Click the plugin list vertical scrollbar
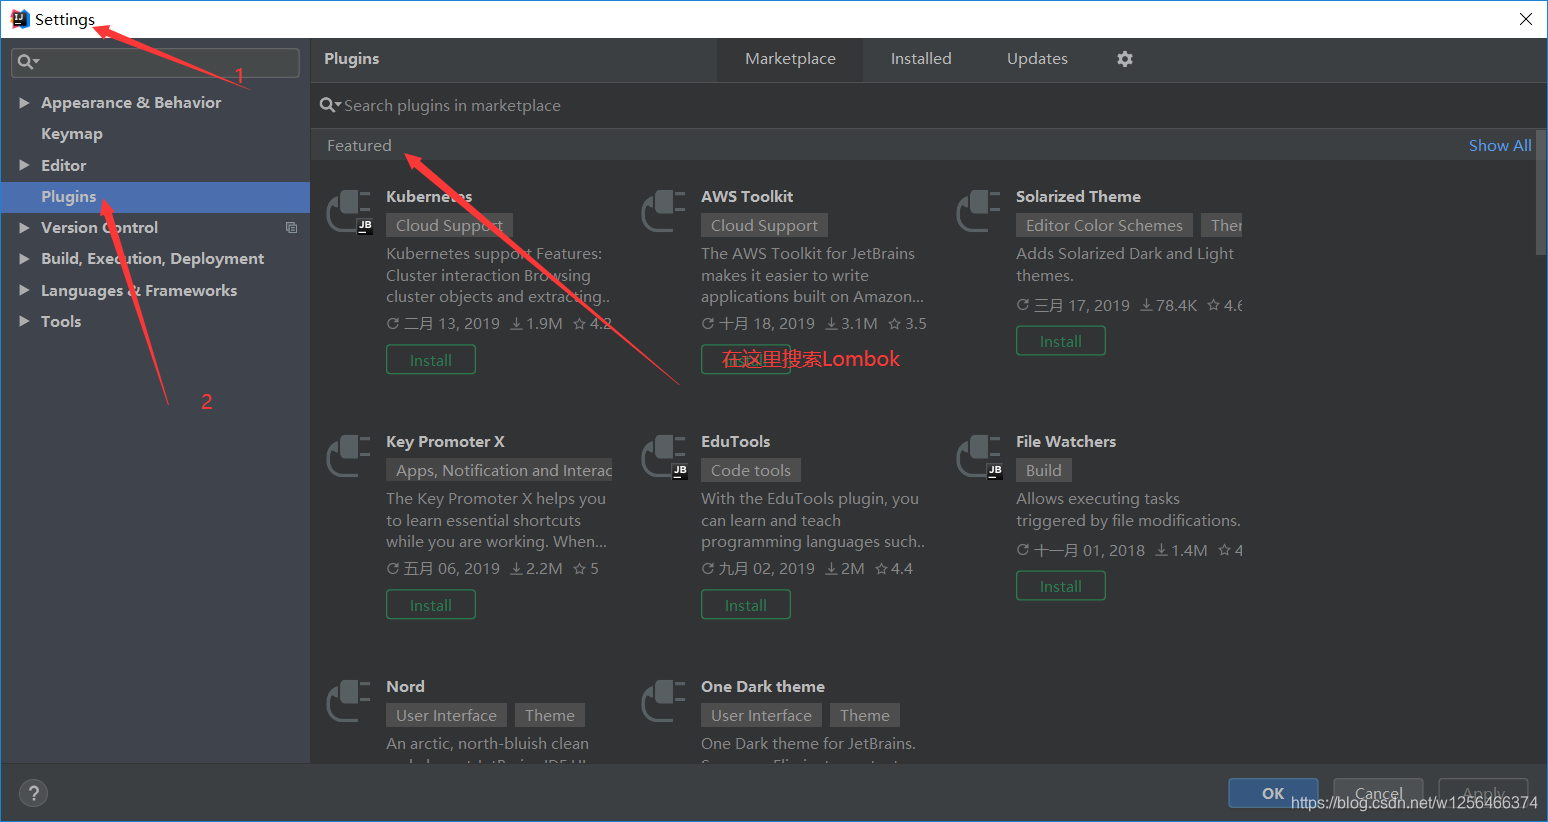Image resolution: width=1548 pixels, height=822 pixels. tap(1541, 195)
